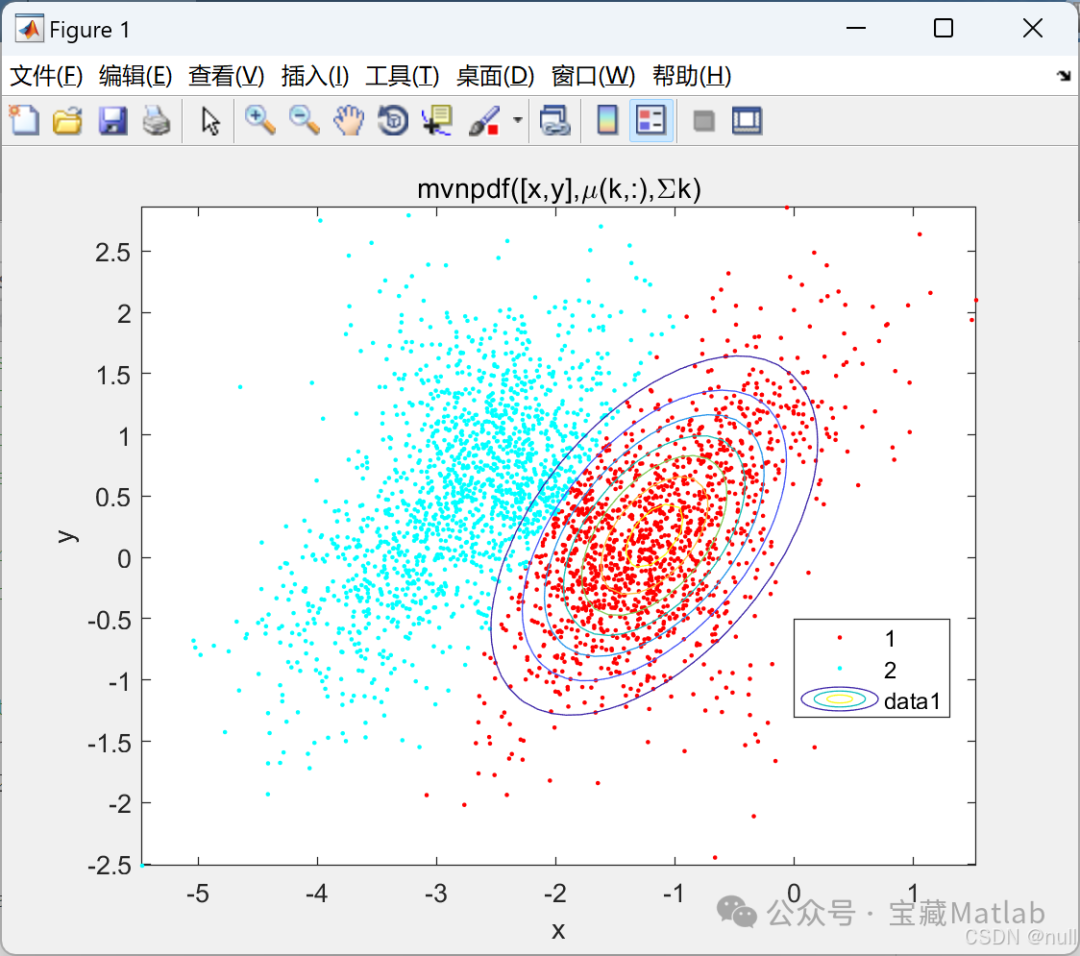1080x956 pixels.
Task: Click the Link Plot toolbar icon
Action: point(555,121)
